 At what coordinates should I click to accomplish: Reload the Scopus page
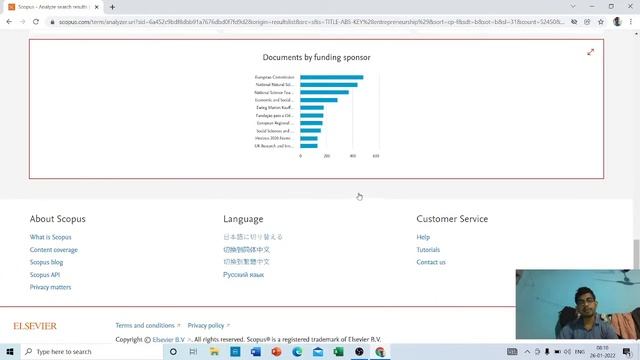[36, 22]
